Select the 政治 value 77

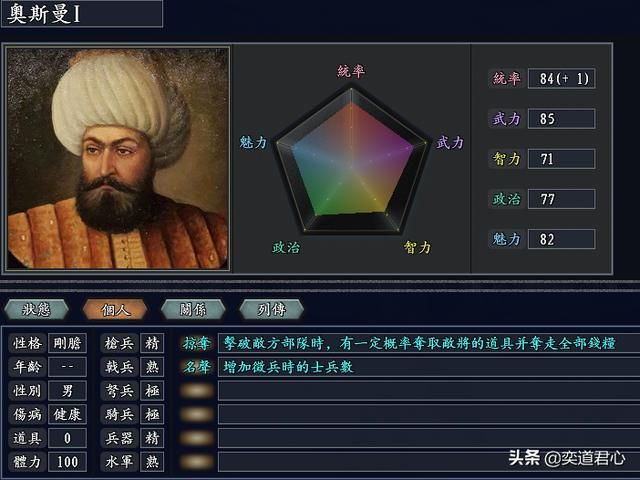click(x=562, y=199)
